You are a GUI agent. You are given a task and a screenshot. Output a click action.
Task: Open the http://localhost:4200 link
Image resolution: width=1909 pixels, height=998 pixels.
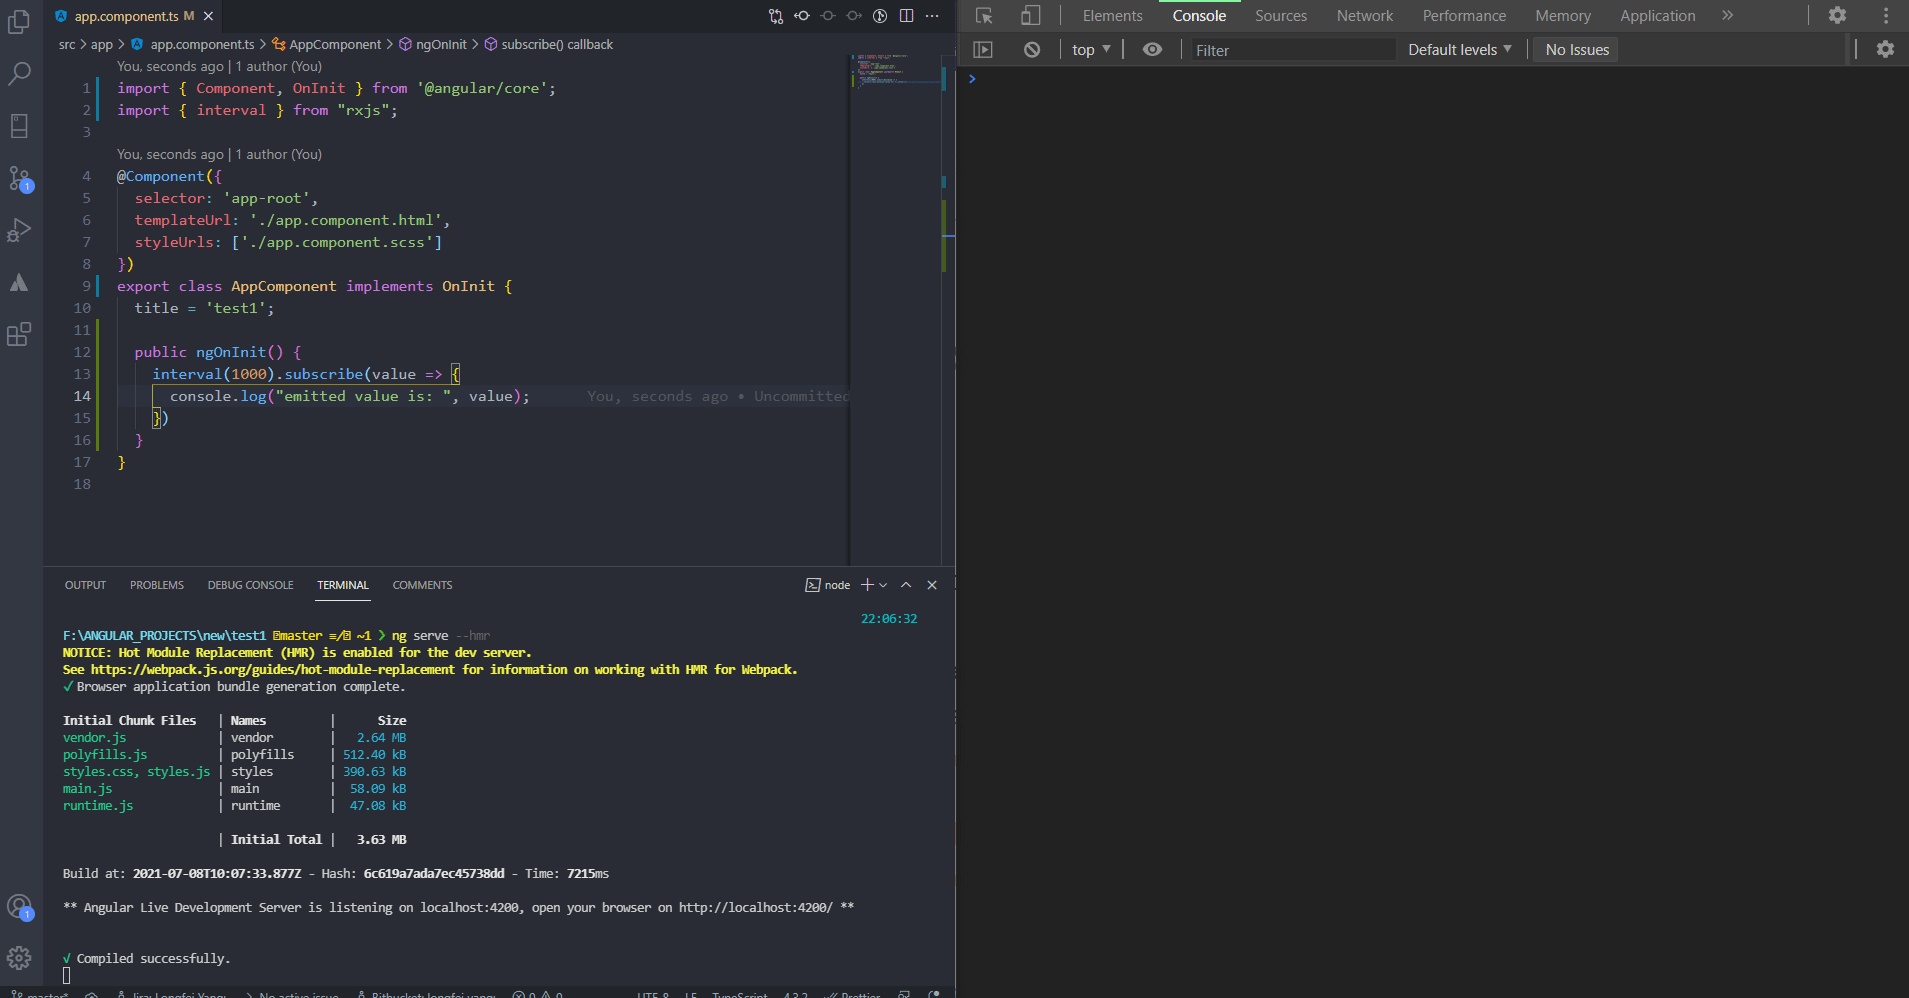[754, 907]
